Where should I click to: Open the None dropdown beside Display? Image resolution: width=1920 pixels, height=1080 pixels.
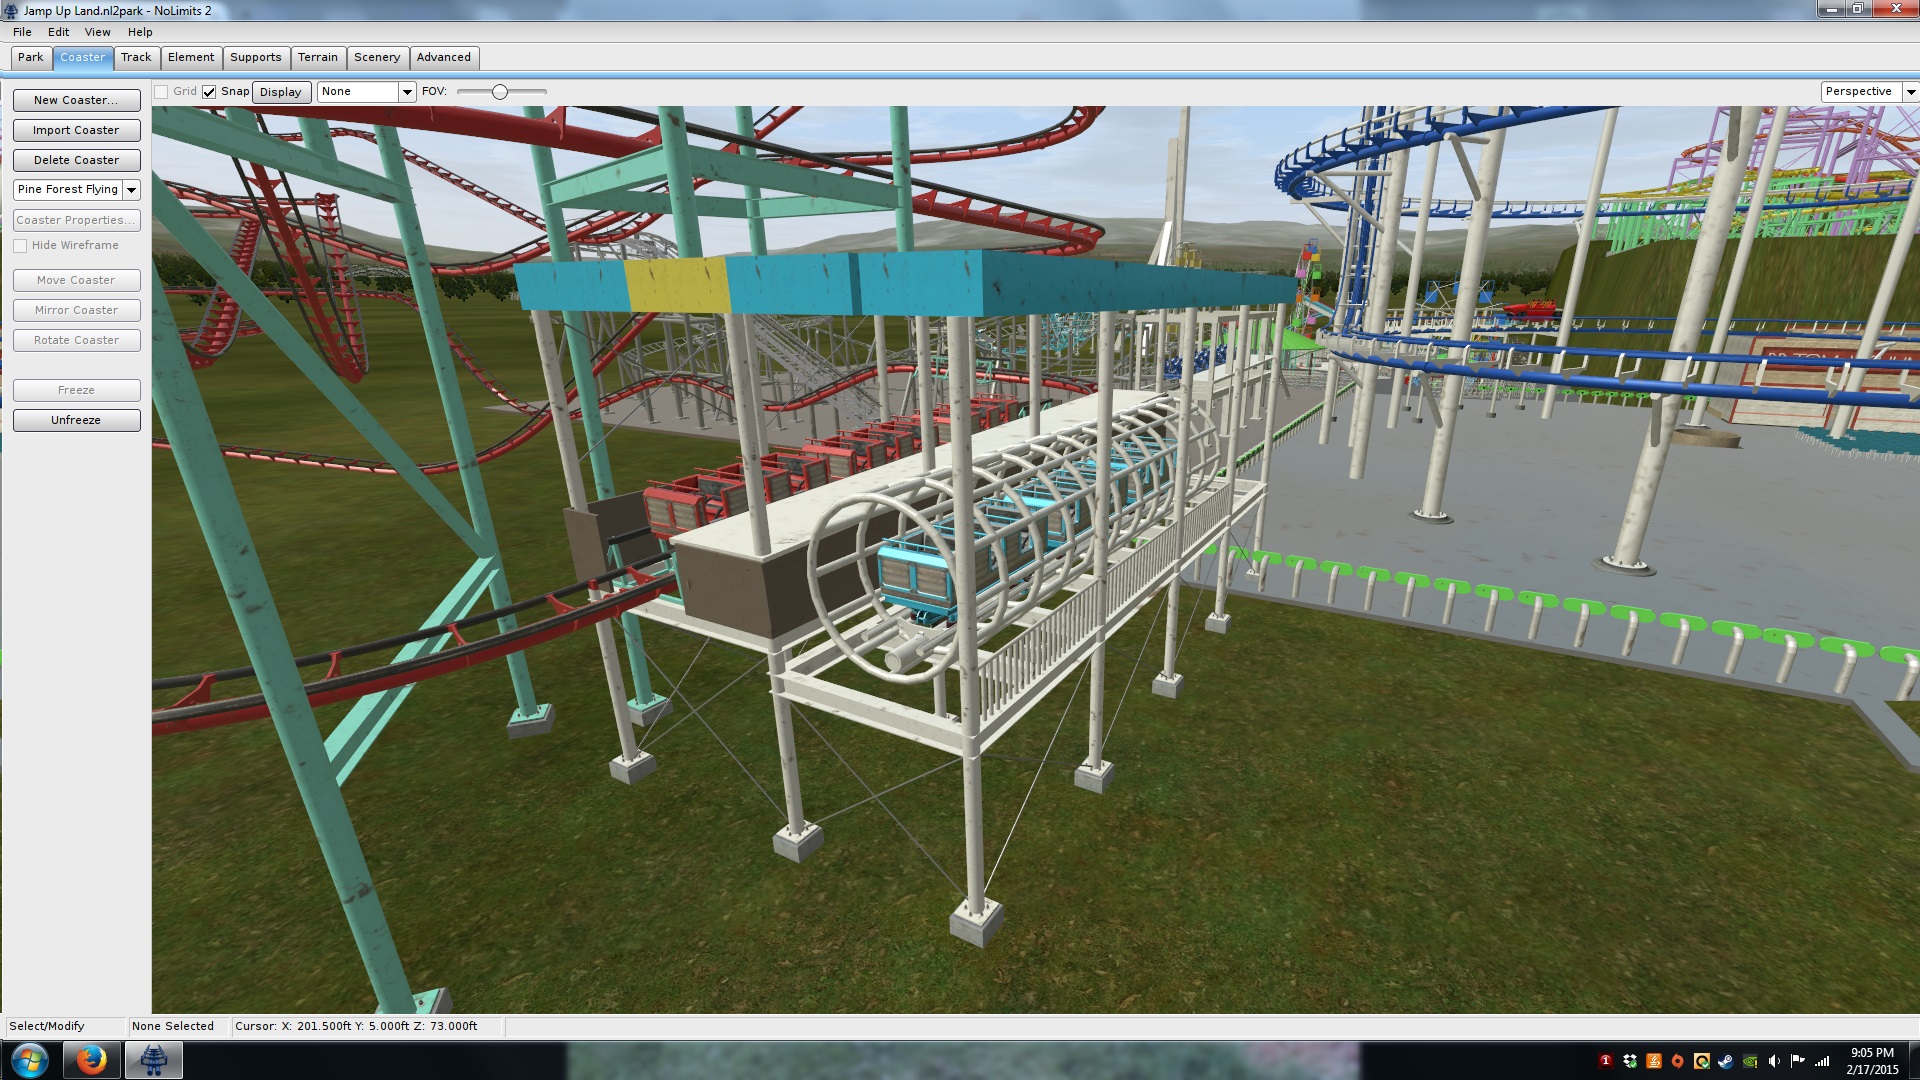406,92
